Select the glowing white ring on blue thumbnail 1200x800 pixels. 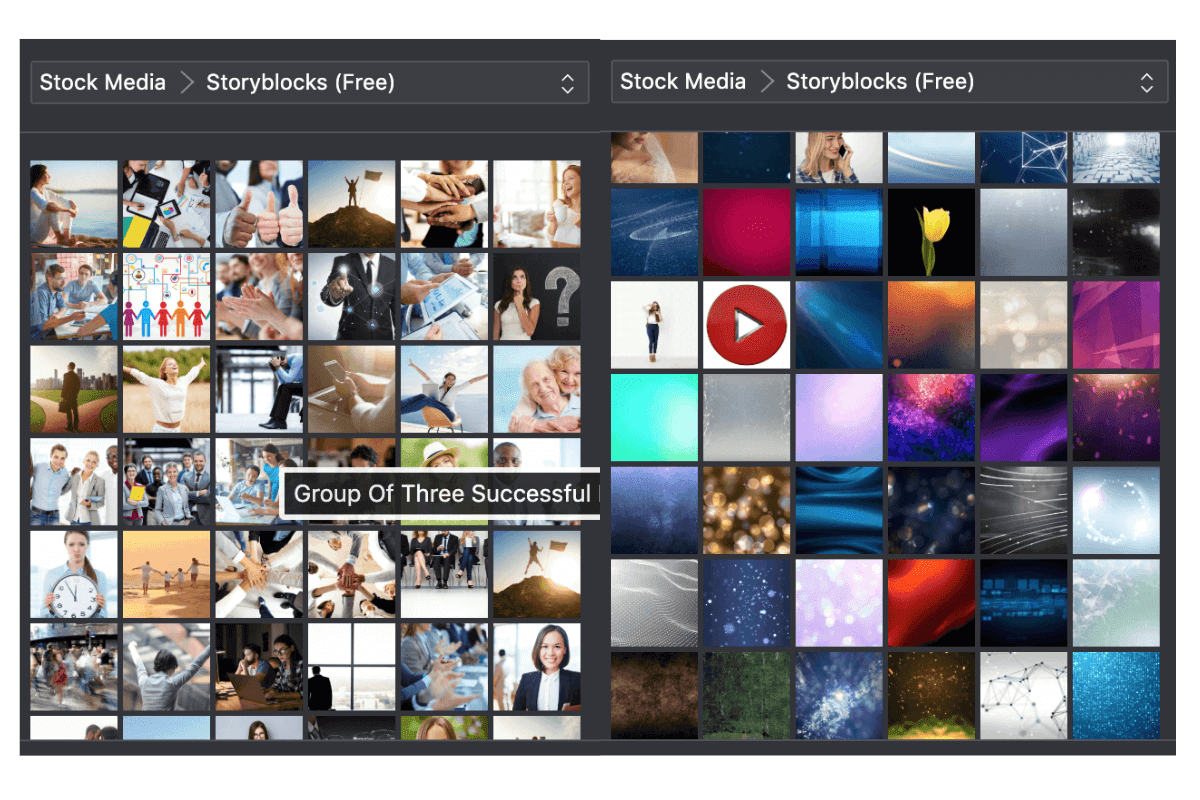point(1116,510)
